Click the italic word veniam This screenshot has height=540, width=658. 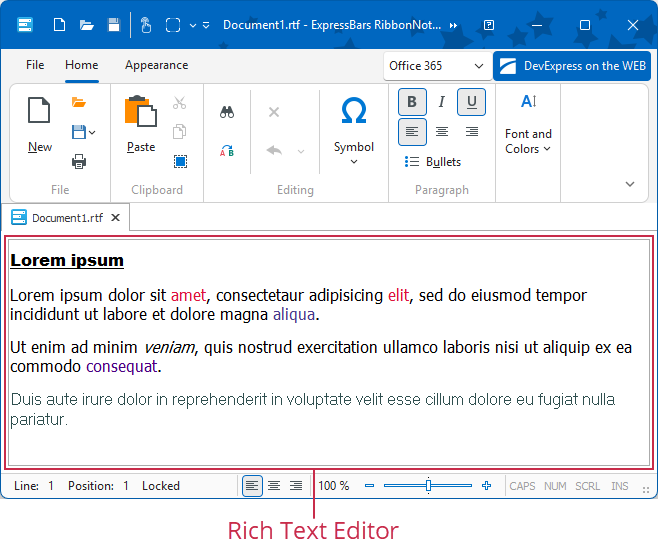[169, 348]
